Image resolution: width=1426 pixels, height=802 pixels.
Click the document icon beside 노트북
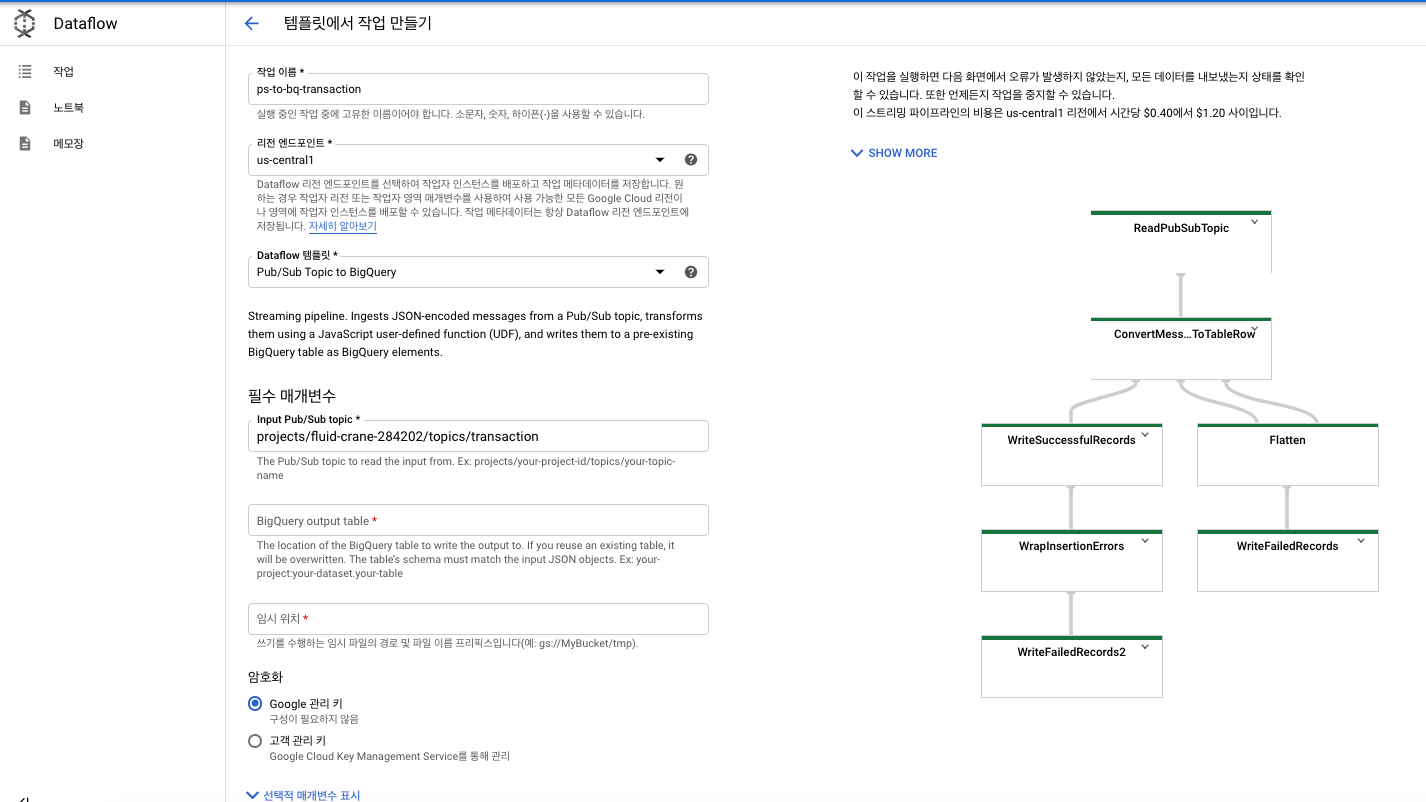(25, 107)
